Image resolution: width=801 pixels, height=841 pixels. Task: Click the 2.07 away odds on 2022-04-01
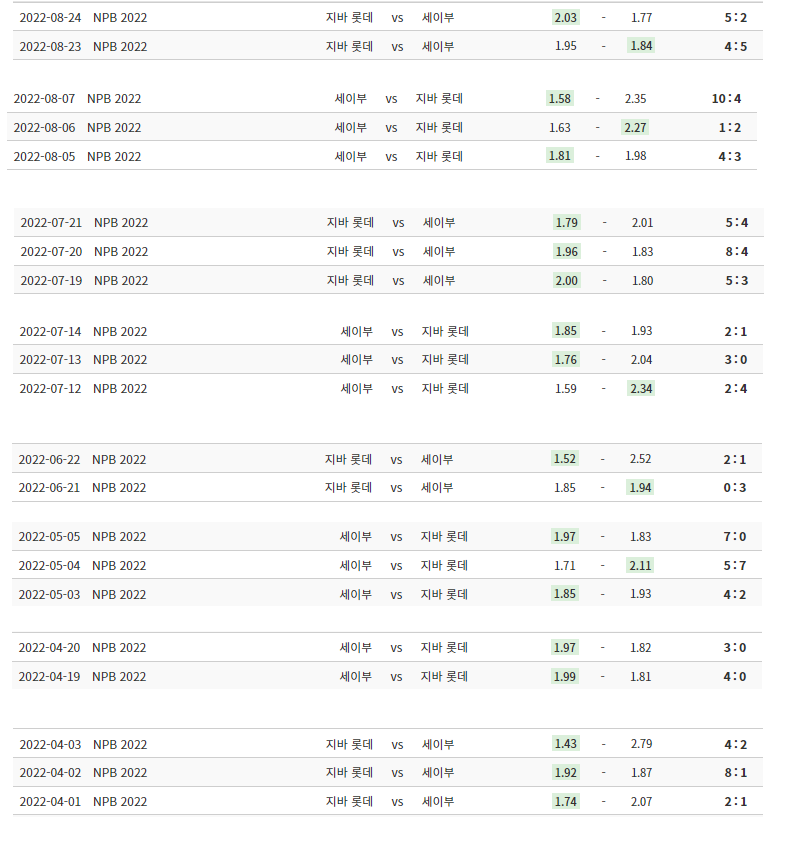[641, 802]
